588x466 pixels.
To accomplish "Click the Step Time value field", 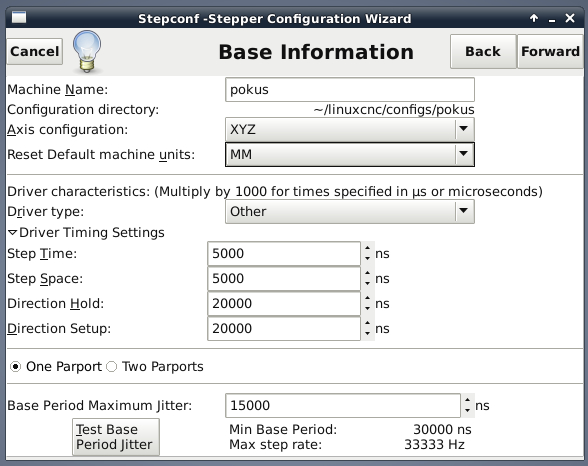I will (284, 254).
